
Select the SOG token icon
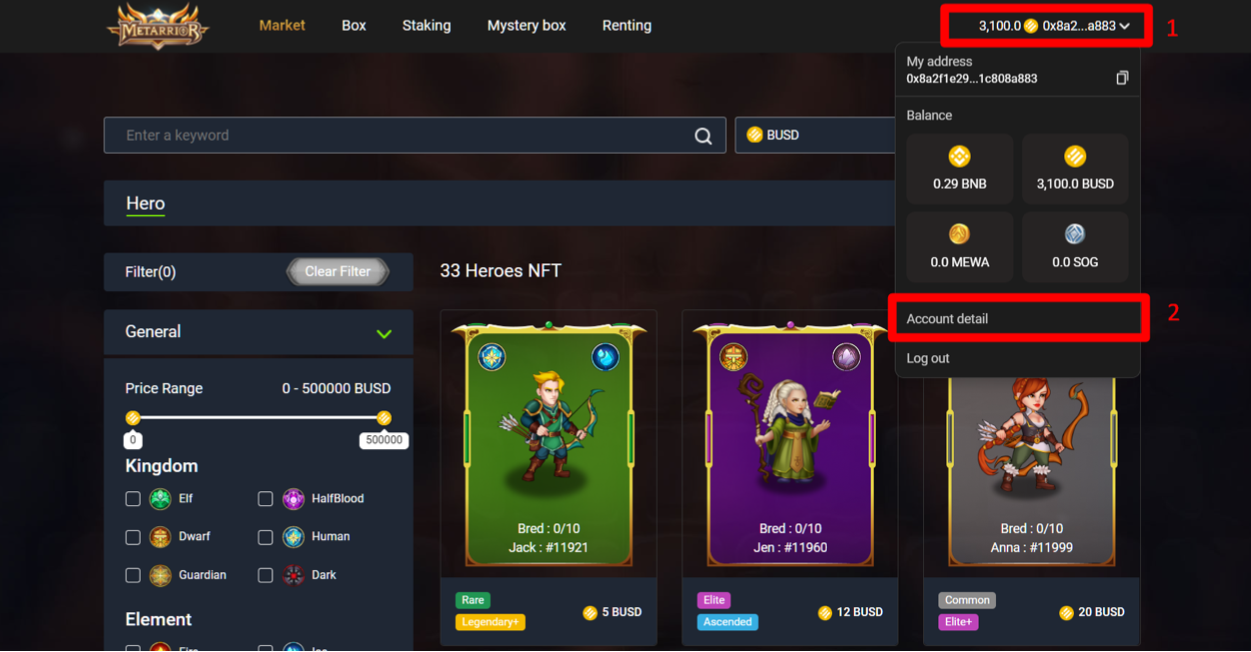[1074, 234]
